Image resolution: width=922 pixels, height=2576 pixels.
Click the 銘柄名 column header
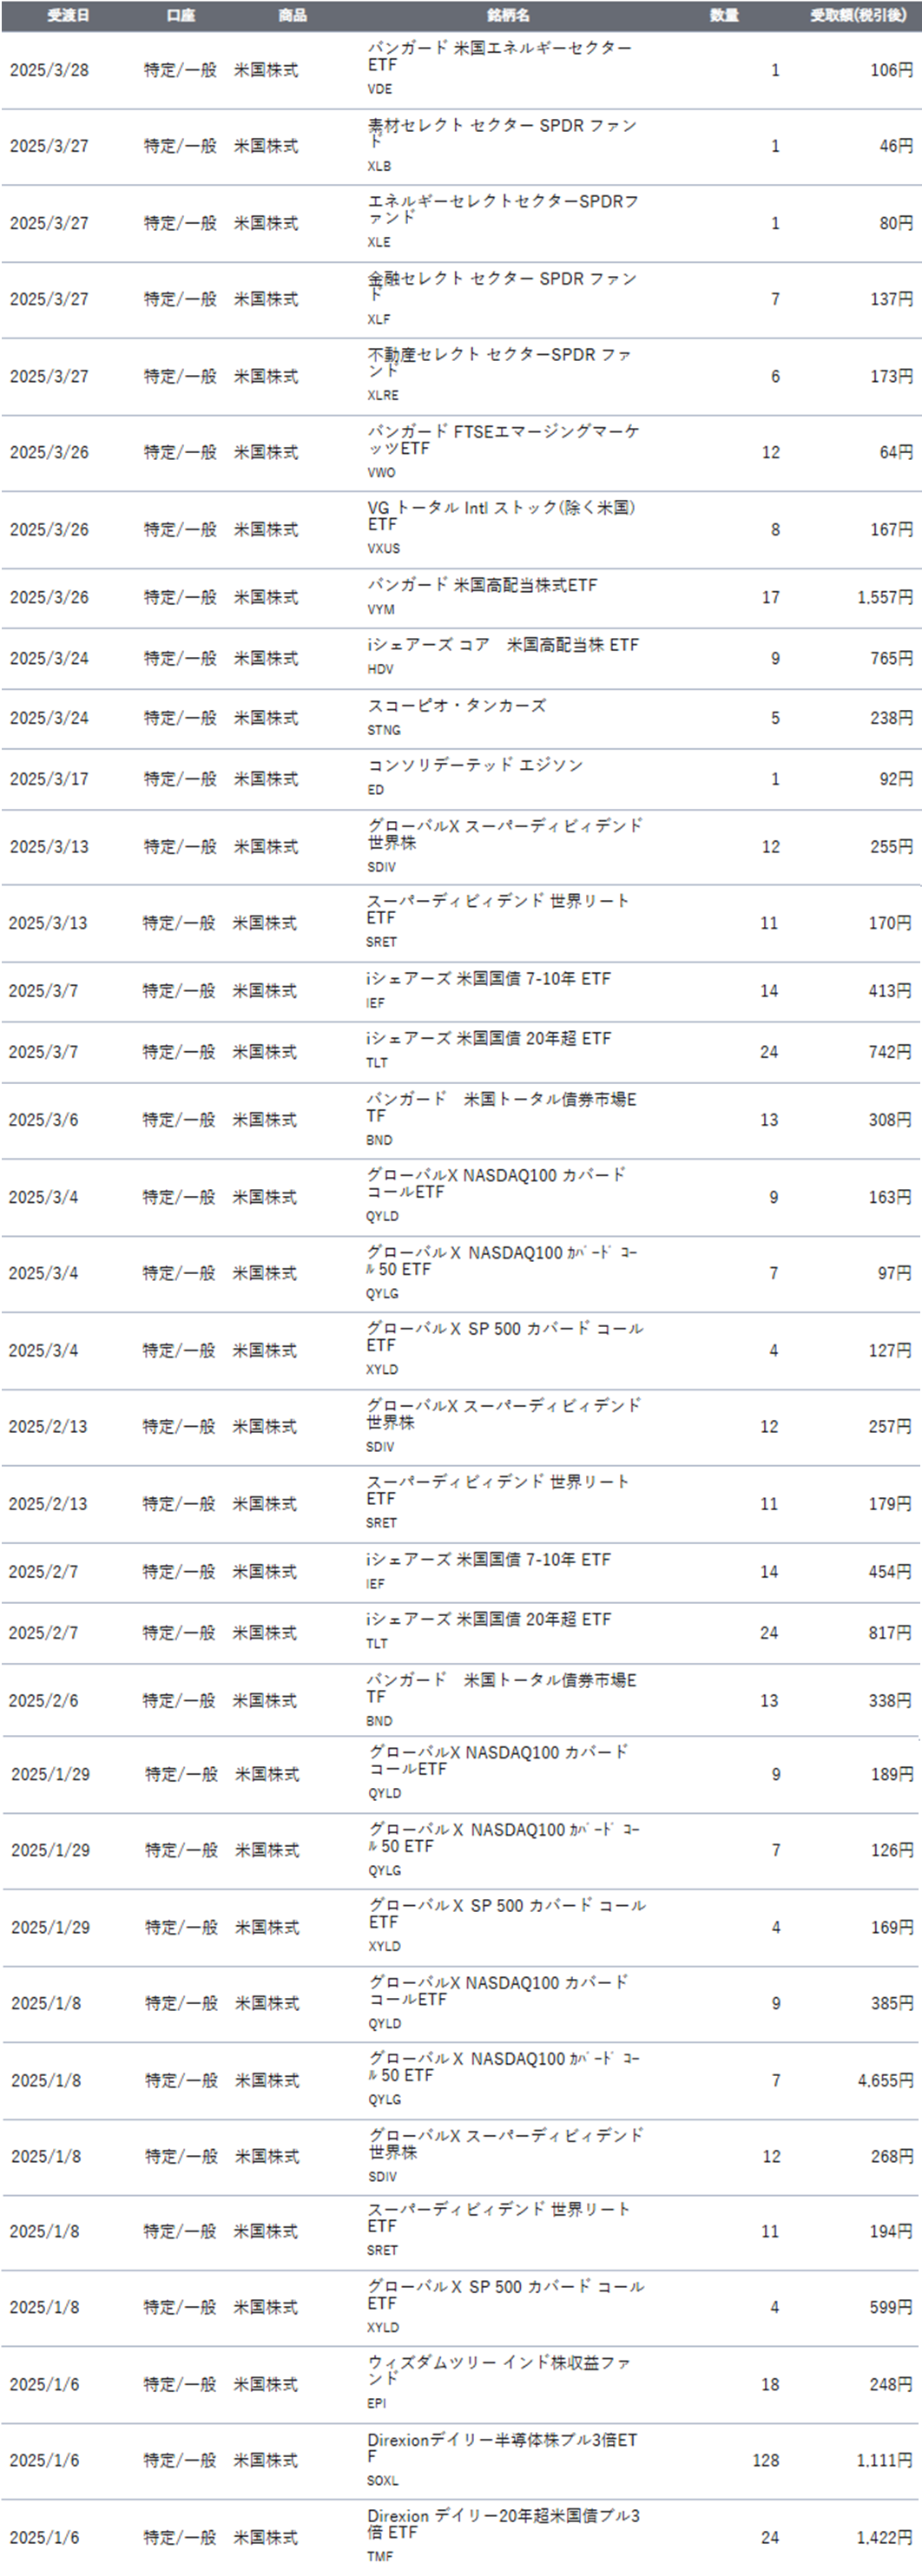click(x=508, y=15)
